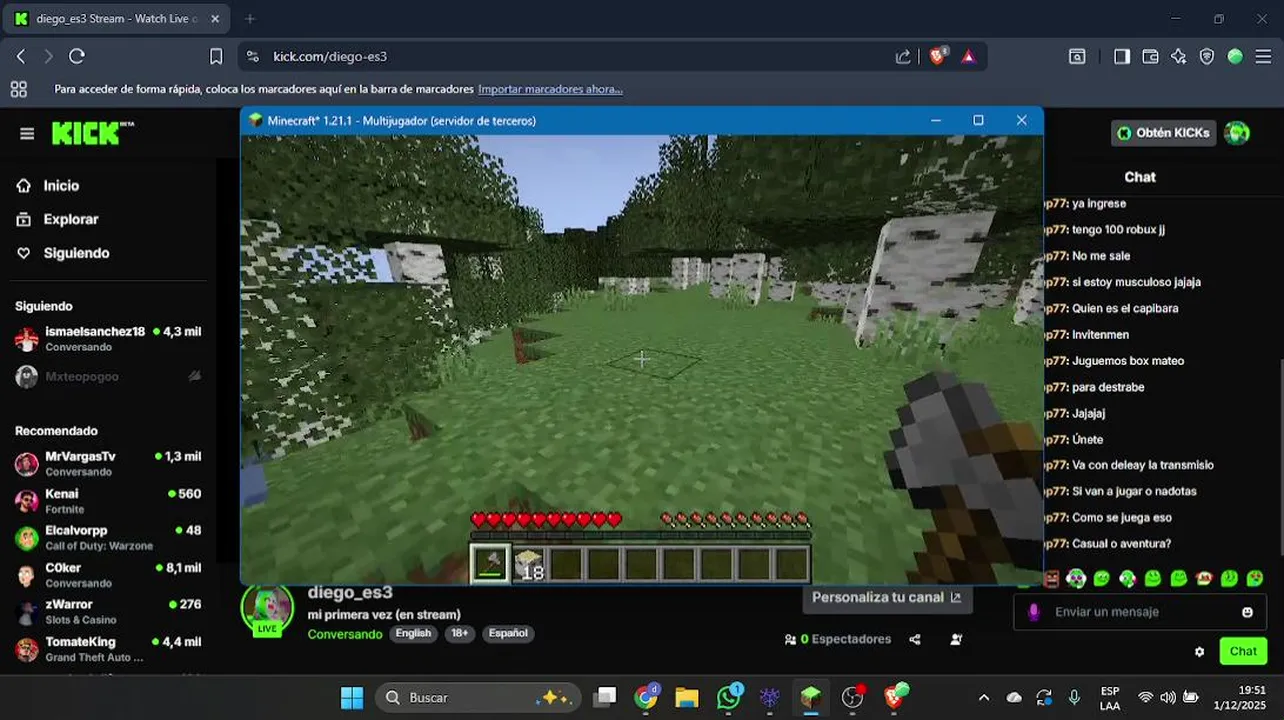Open Task View on the taskbar

(x=605, y=698)
